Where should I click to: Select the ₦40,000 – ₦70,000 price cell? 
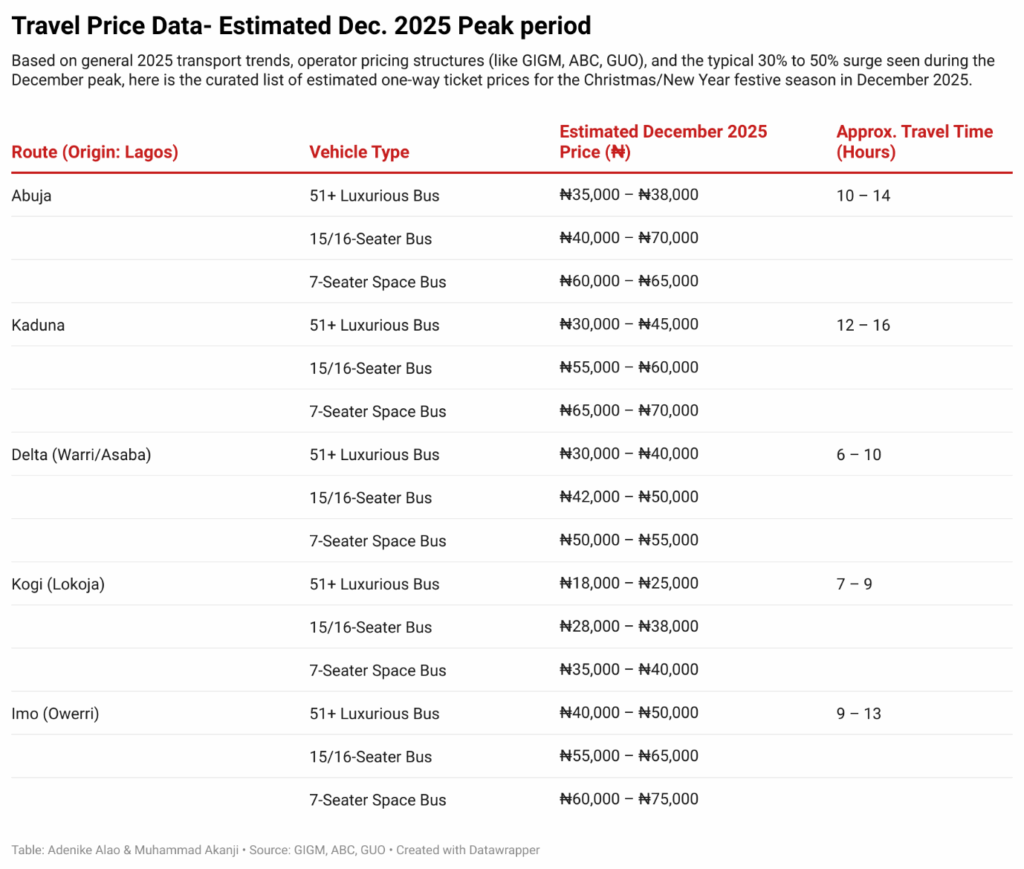629,238
